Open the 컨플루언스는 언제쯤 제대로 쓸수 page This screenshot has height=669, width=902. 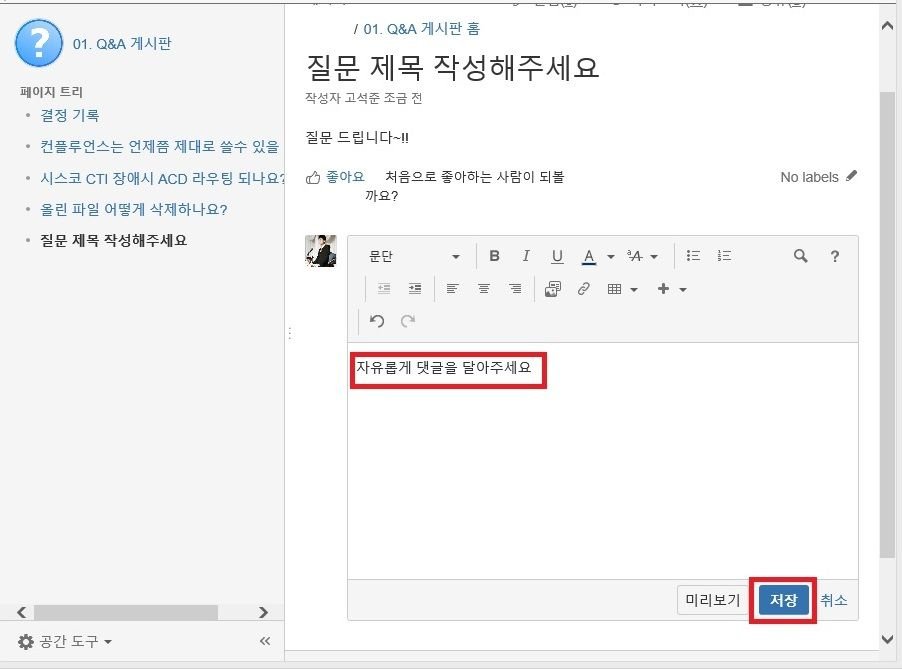pos(159,146)
